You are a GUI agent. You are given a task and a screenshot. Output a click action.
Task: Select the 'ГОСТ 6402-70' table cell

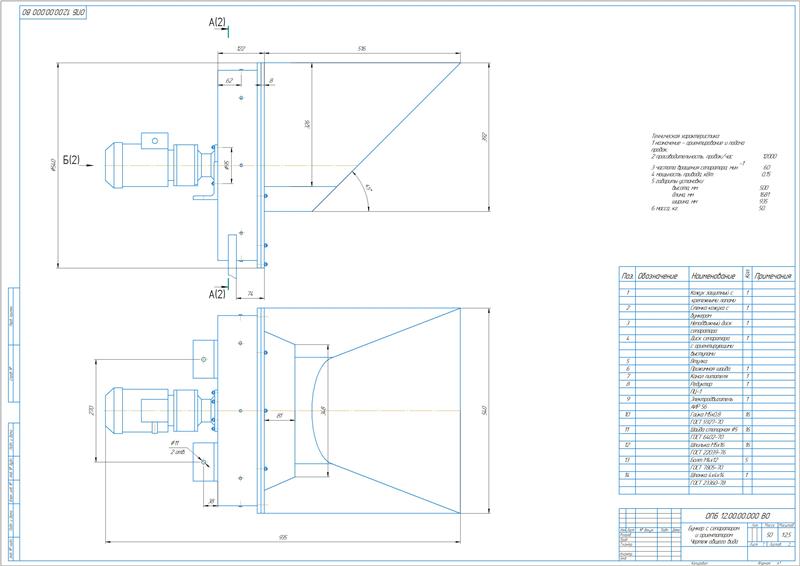pos(706,437)
